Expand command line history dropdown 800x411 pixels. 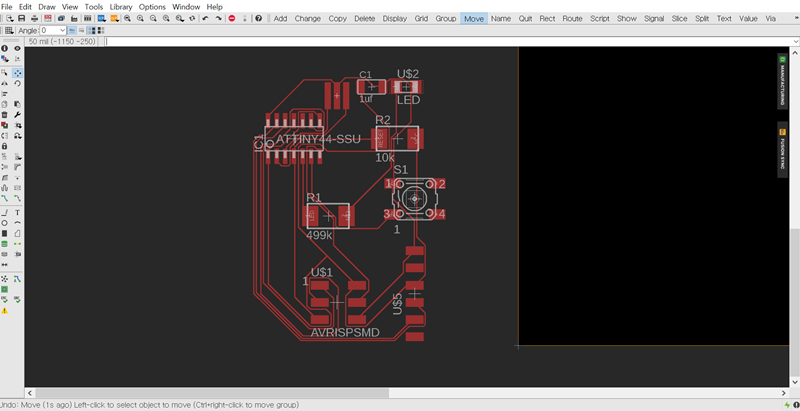coord(795,42)
